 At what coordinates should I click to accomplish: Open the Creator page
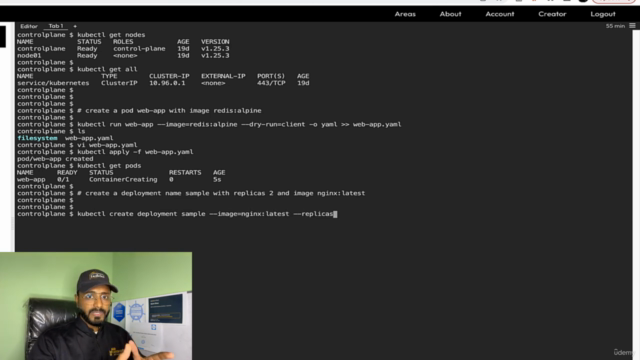pos(552,14)
